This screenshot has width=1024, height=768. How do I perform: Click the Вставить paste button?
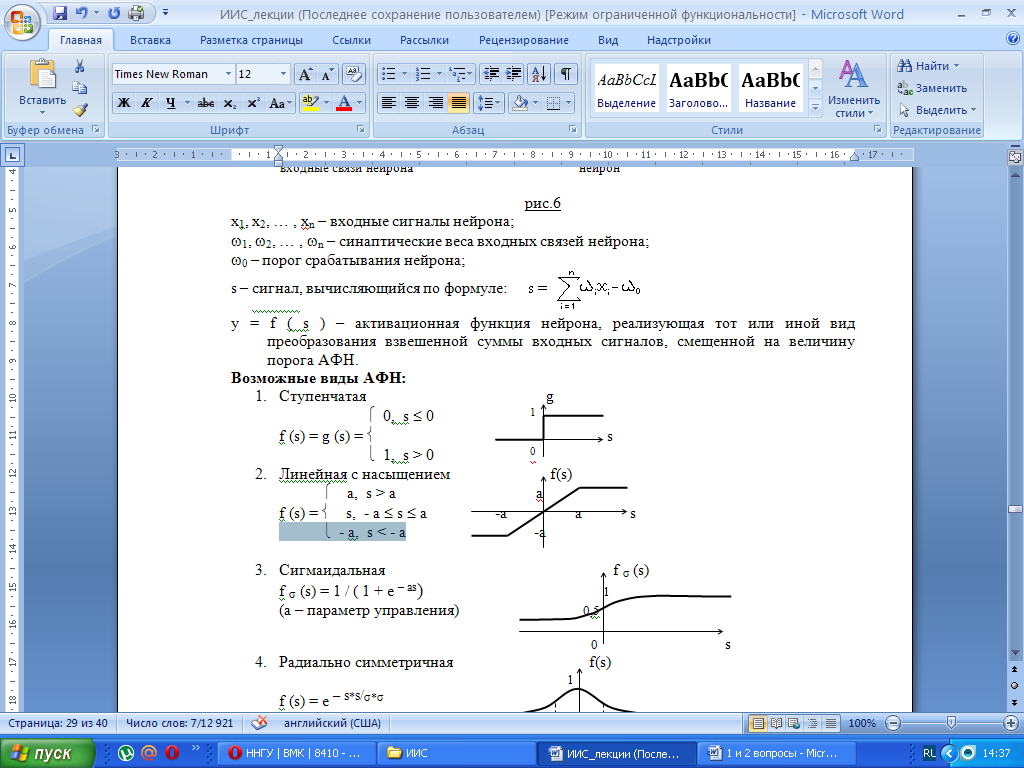point(42,87)
